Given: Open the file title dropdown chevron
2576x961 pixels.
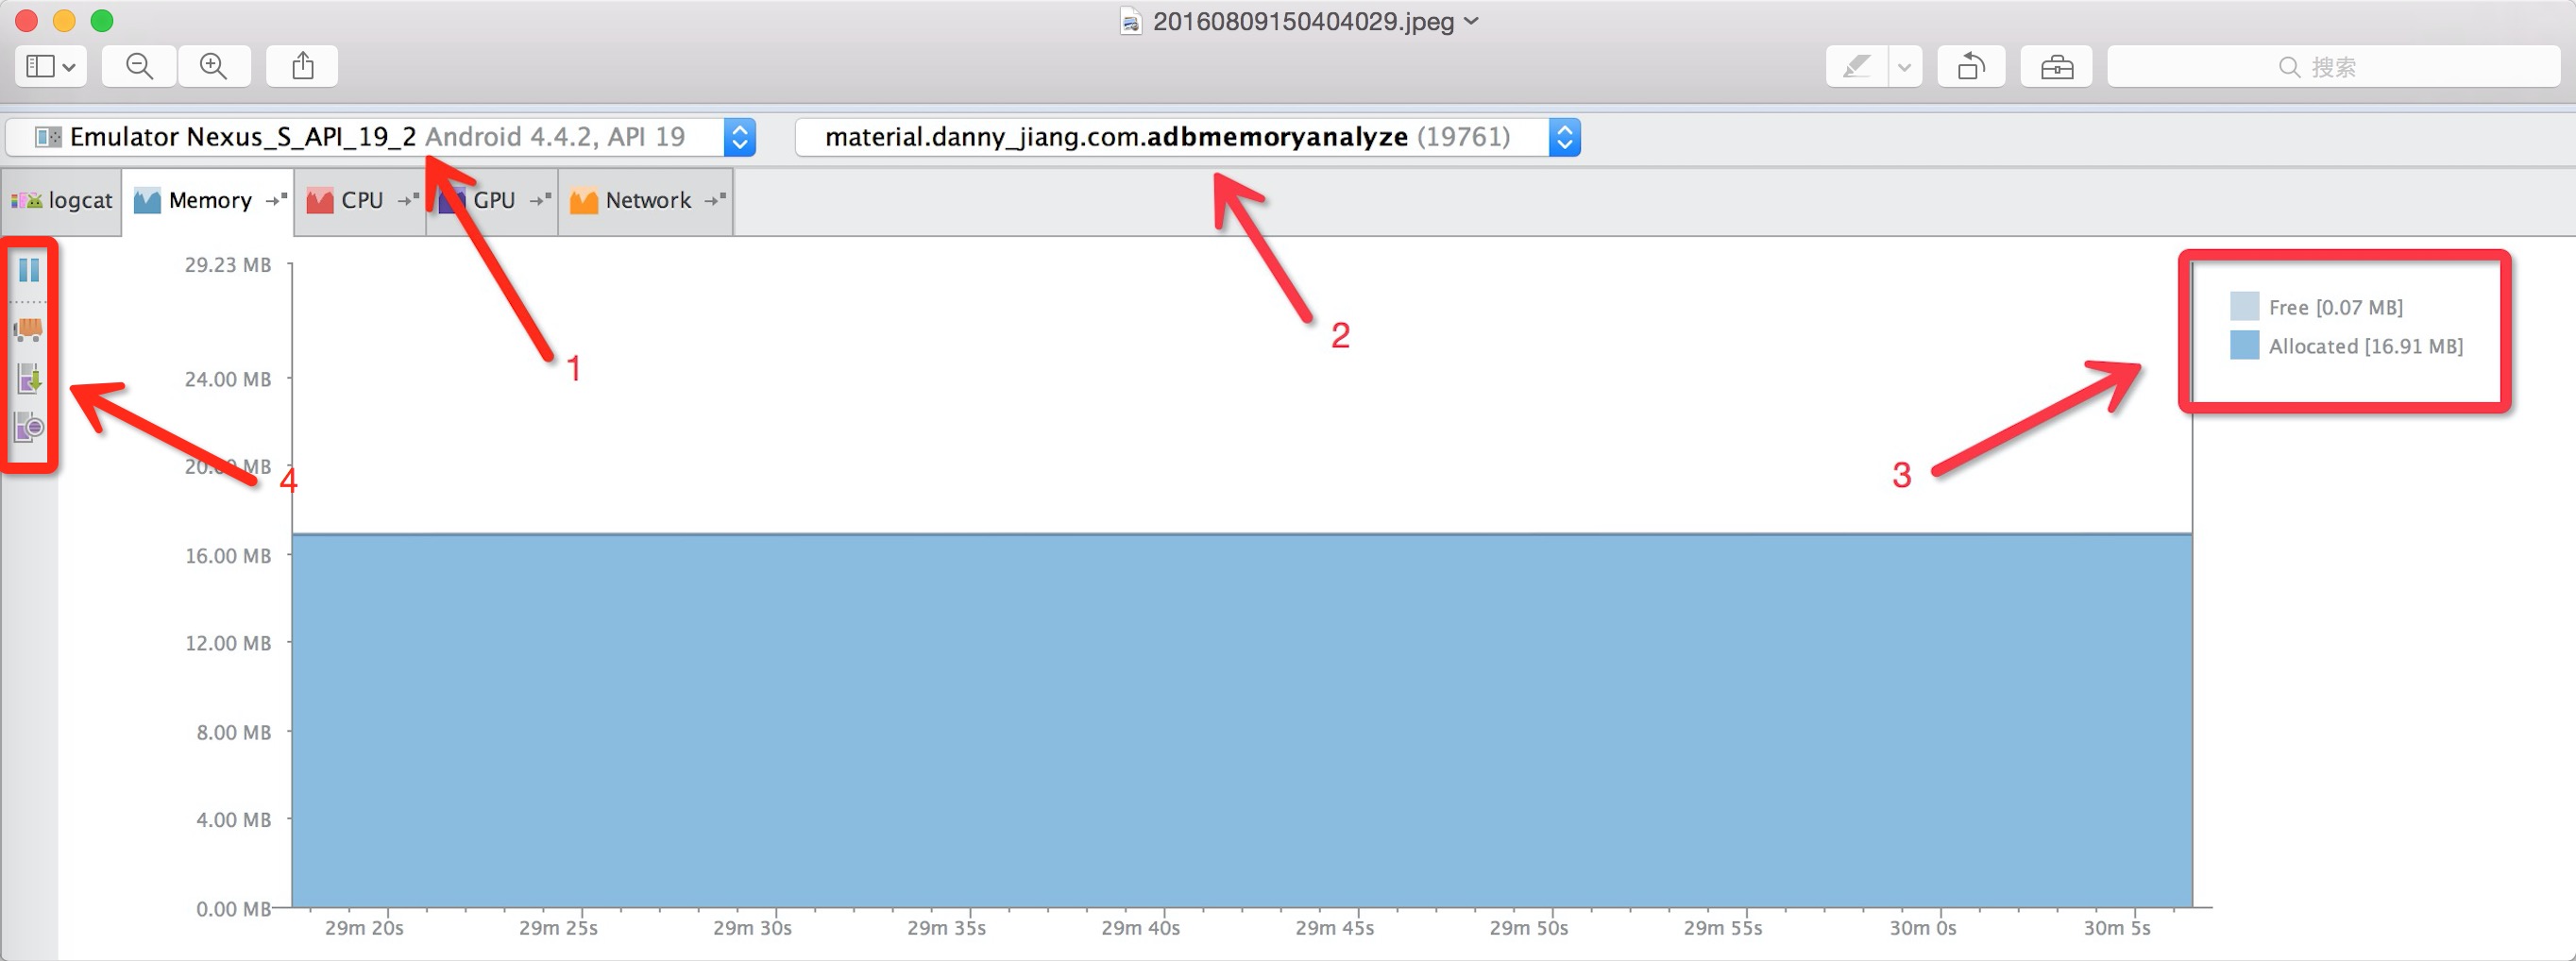Looking at the screenshot, I should click(1471, 21).
